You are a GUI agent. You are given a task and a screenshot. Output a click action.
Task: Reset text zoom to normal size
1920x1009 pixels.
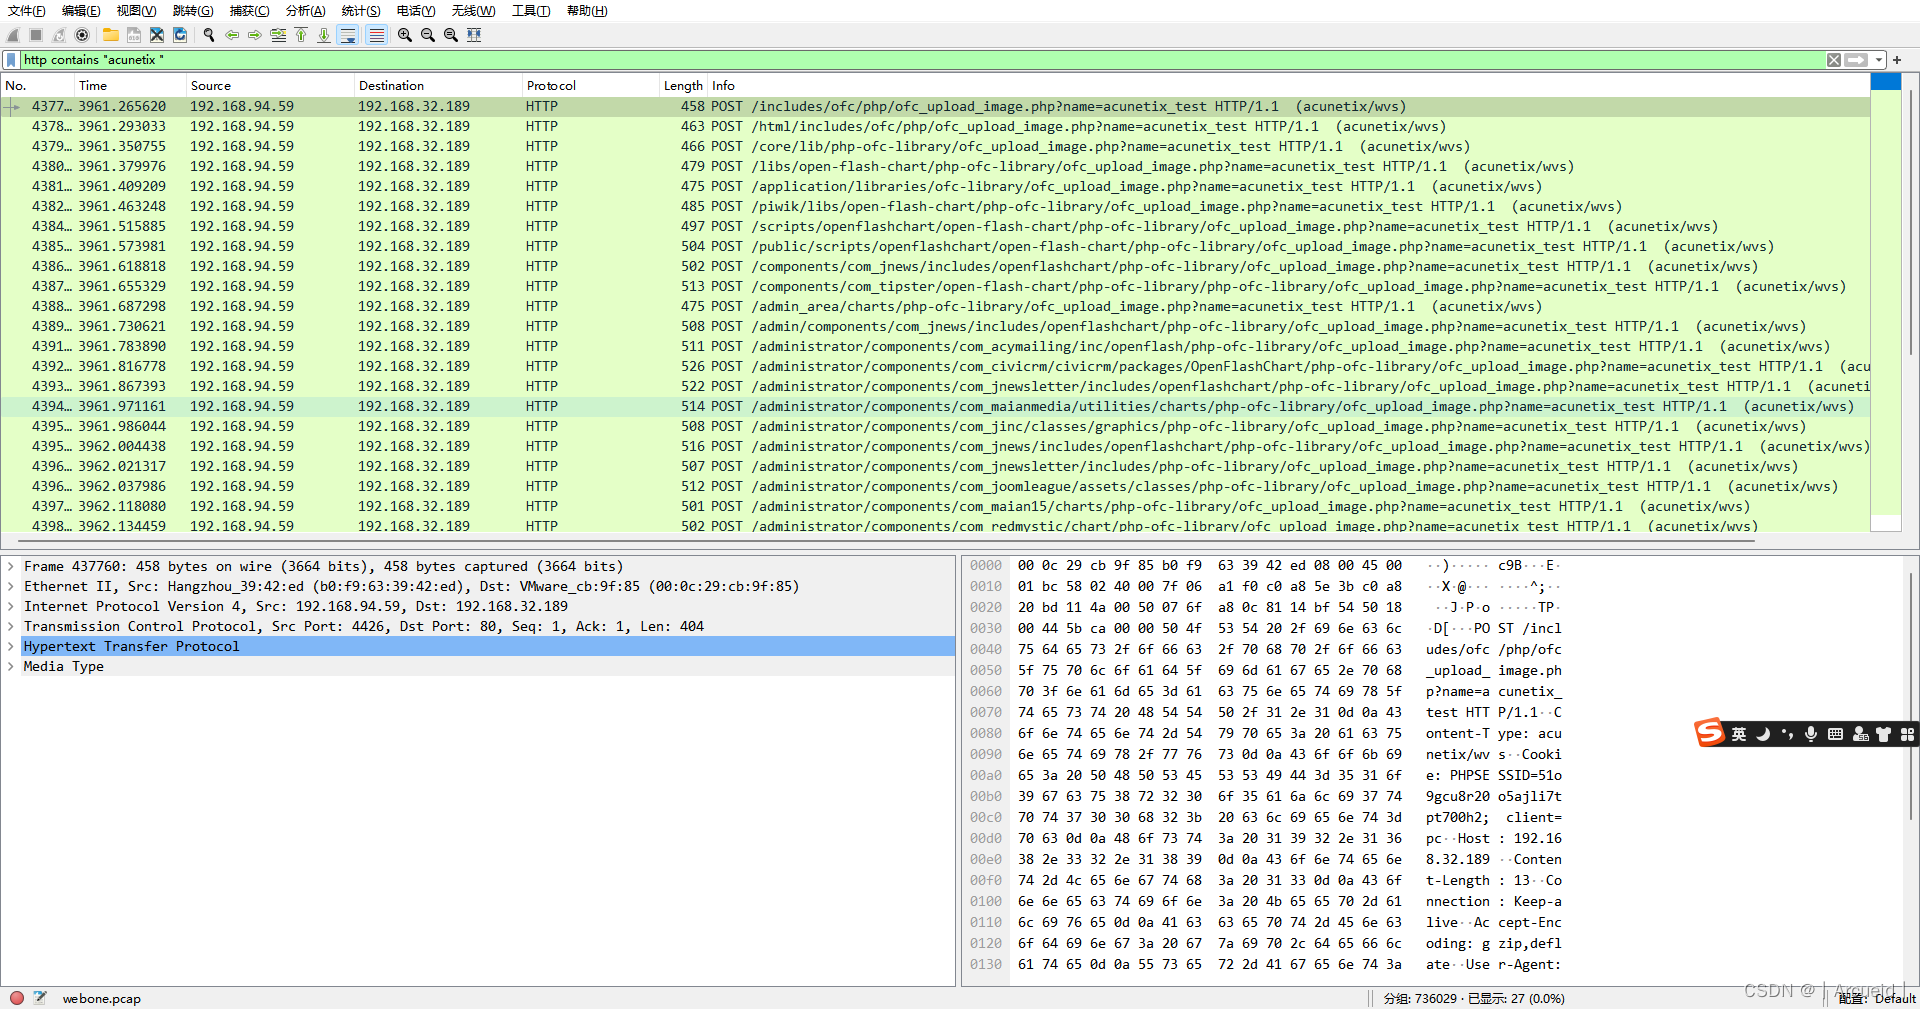(x=451, y=35)
